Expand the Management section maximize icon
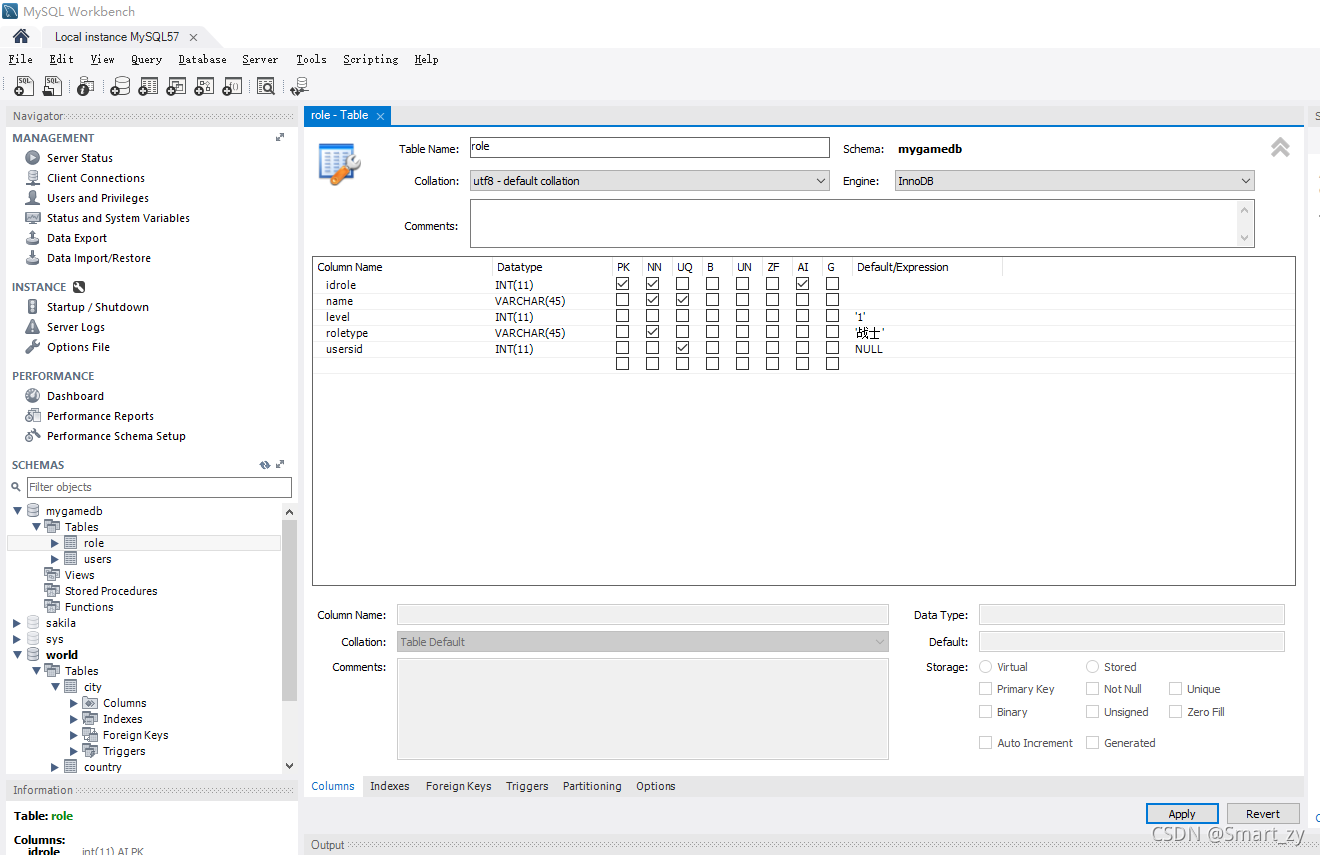 [x=280, y=138]
